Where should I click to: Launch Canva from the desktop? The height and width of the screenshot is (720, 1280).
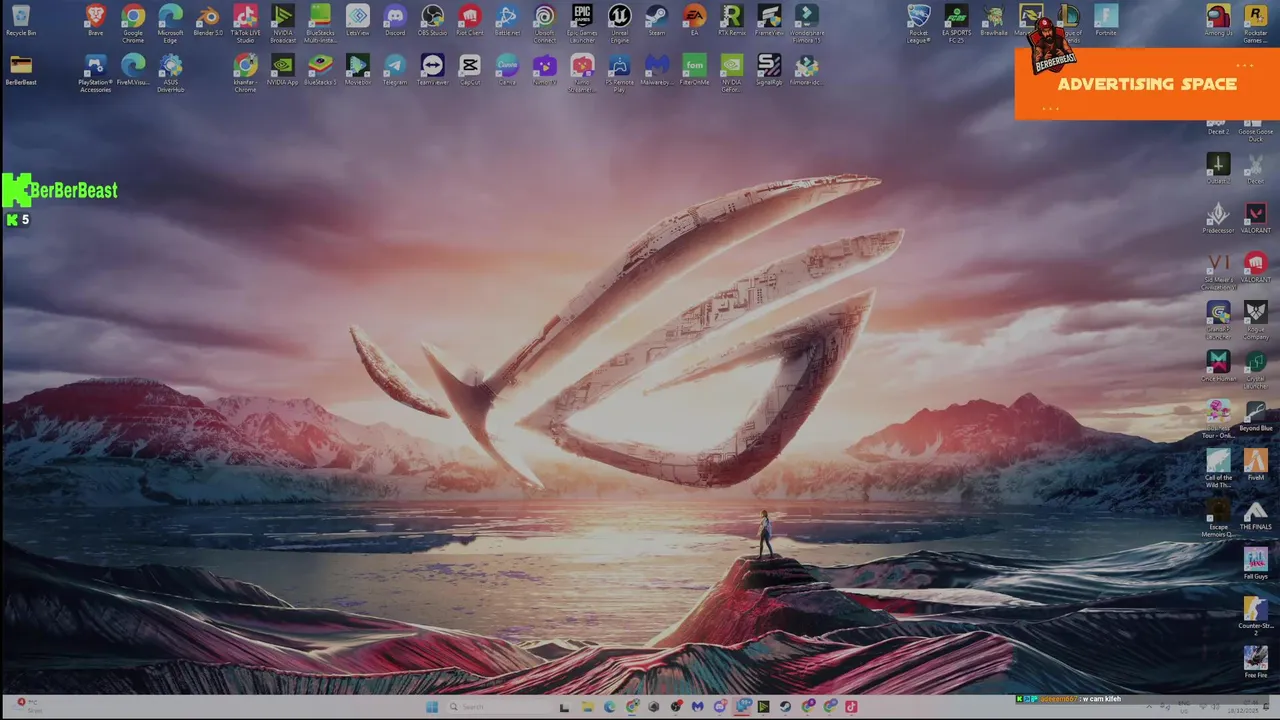(x=507, y=70)
